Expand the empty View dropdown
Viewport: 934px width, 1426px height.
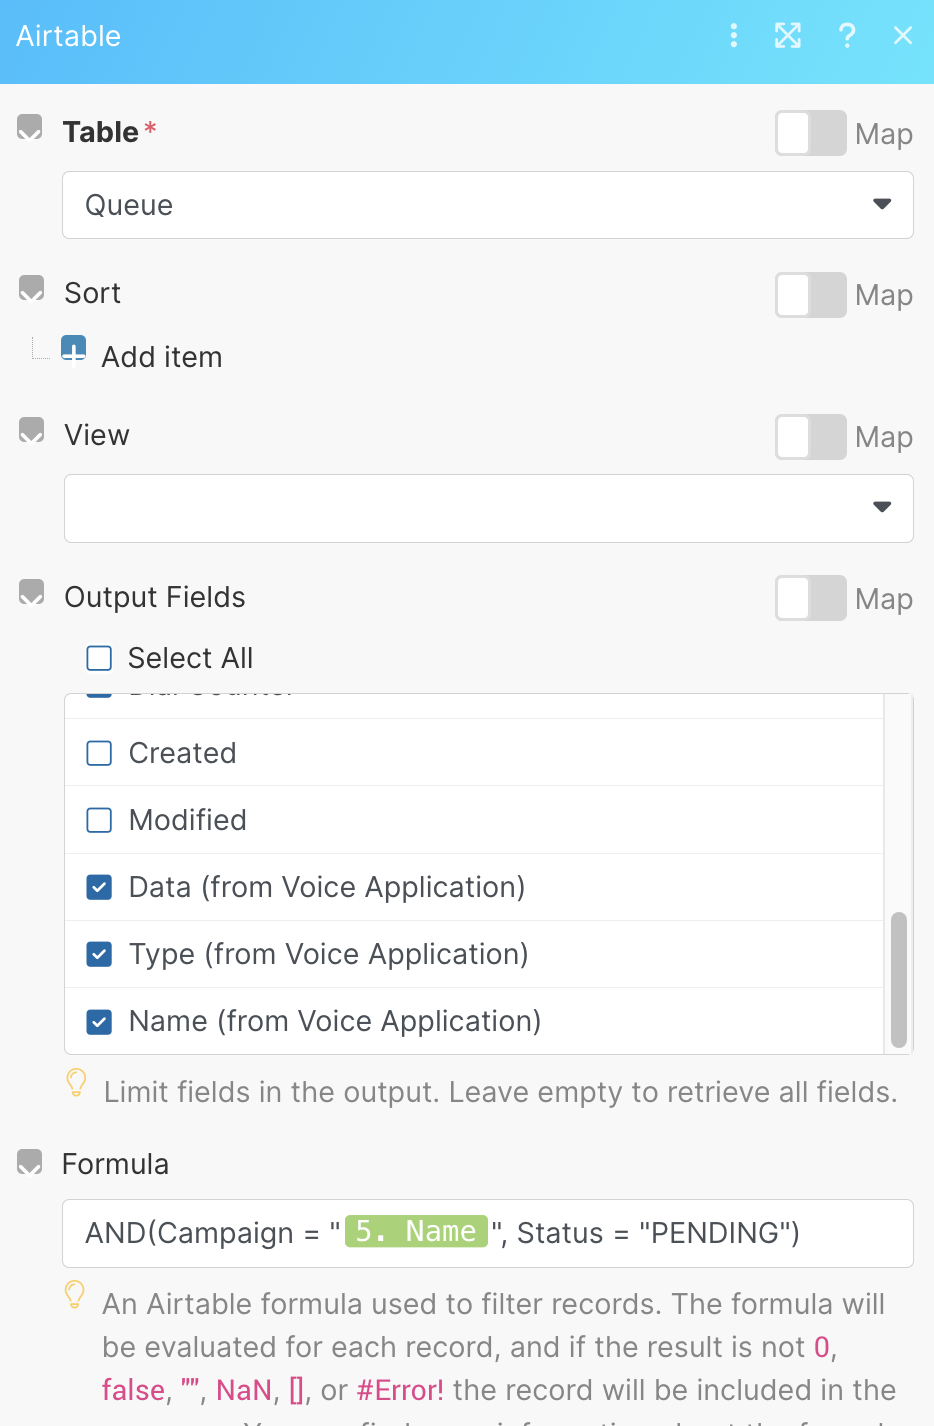[487, 508]
